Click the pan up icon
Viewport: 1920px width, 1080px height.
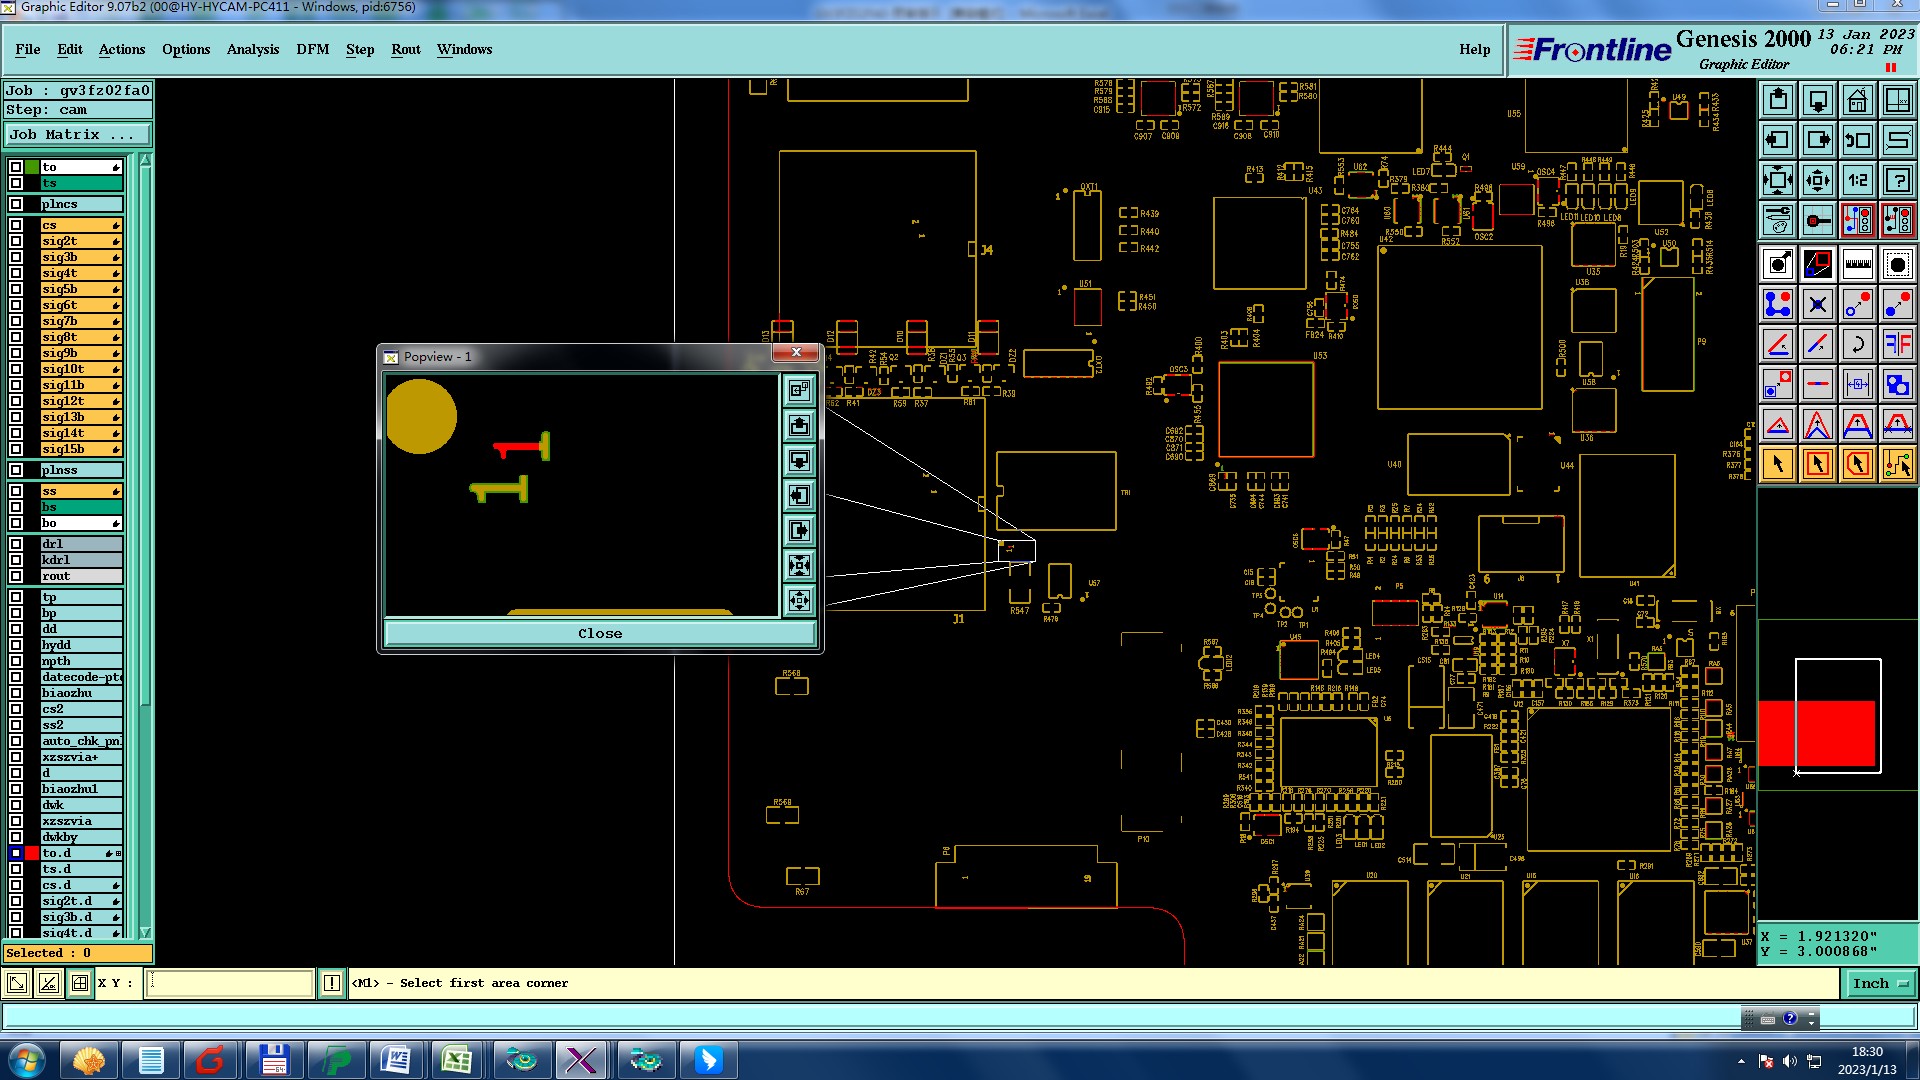click(1778, 100)
